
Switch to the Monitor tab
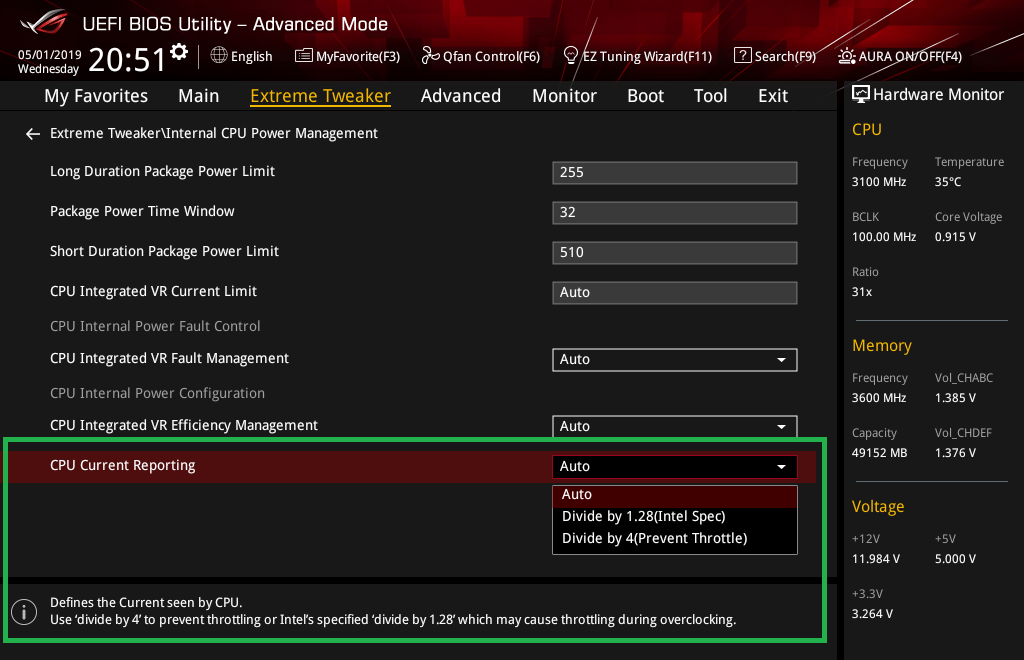pyautogui.click(x=564, y=96)
